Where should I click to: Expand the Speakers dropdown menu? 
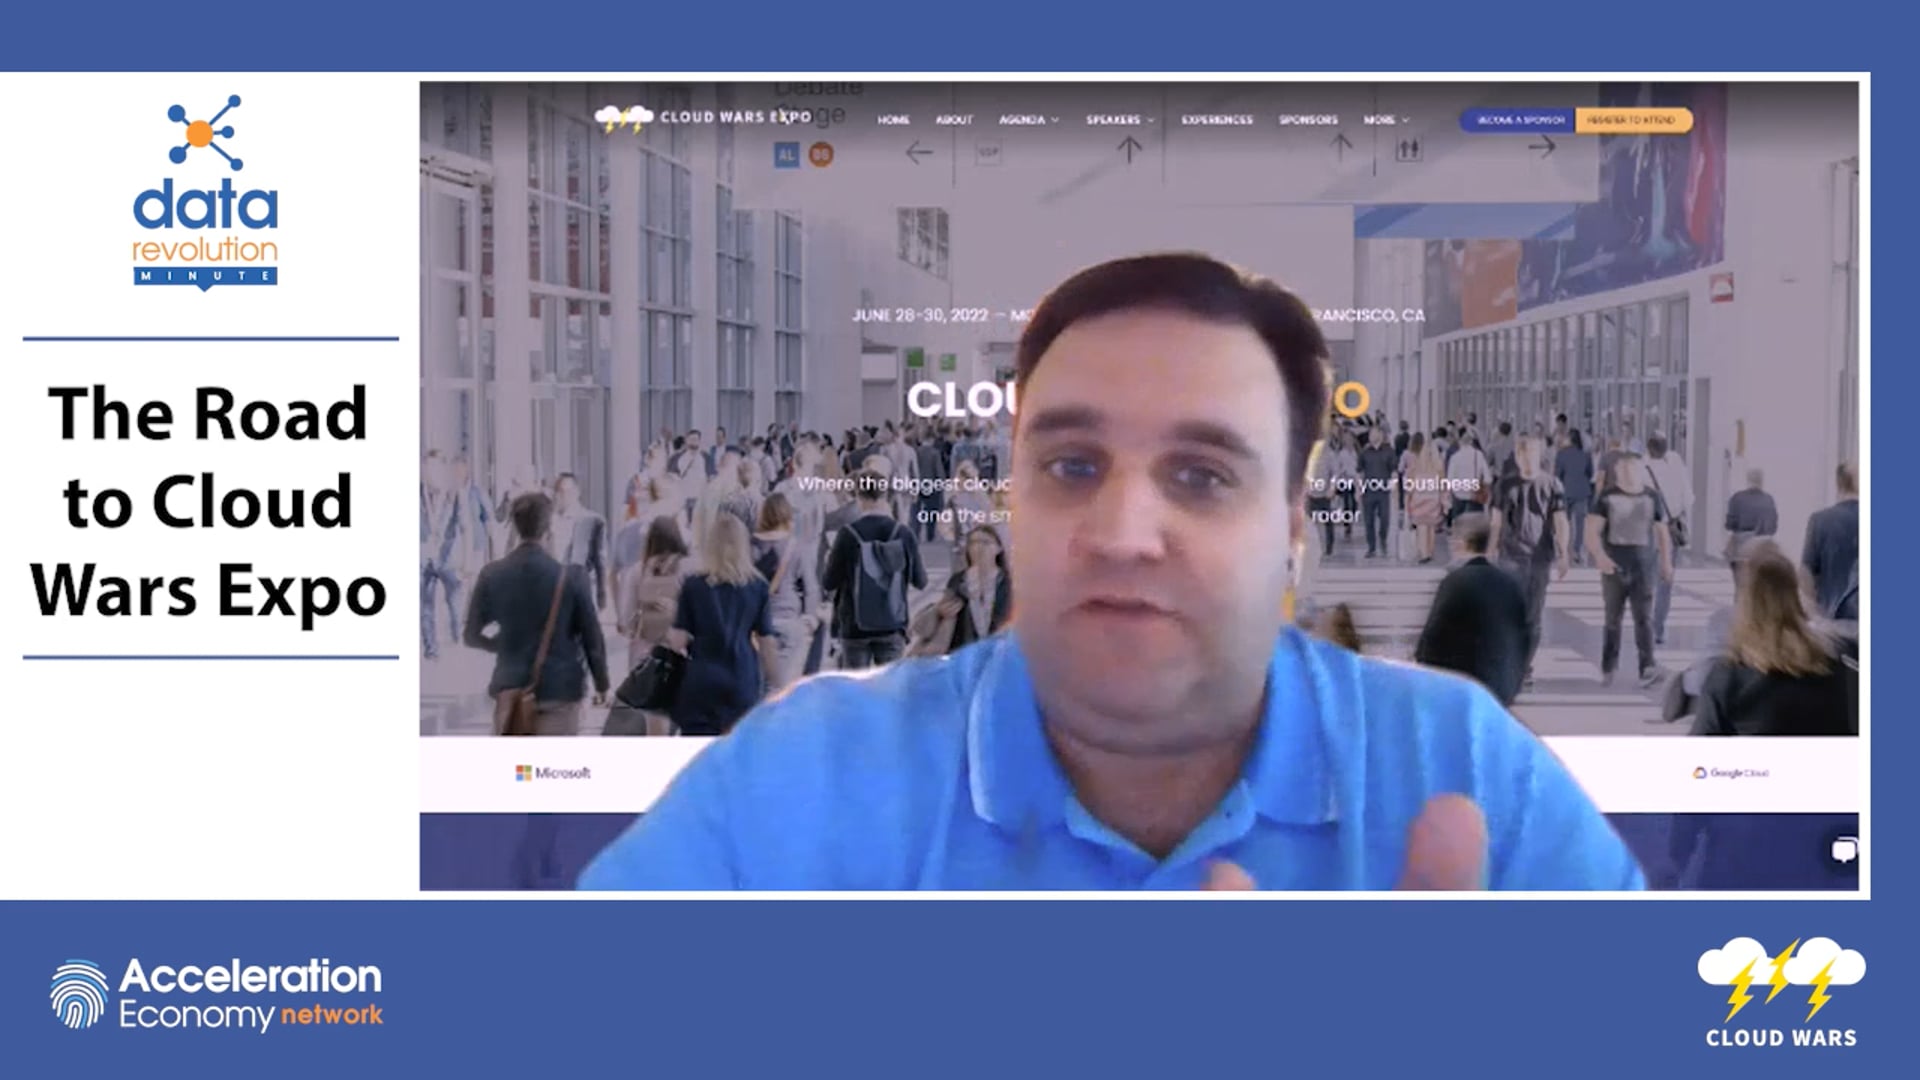pyautogui.click(x=1120, y=120)
